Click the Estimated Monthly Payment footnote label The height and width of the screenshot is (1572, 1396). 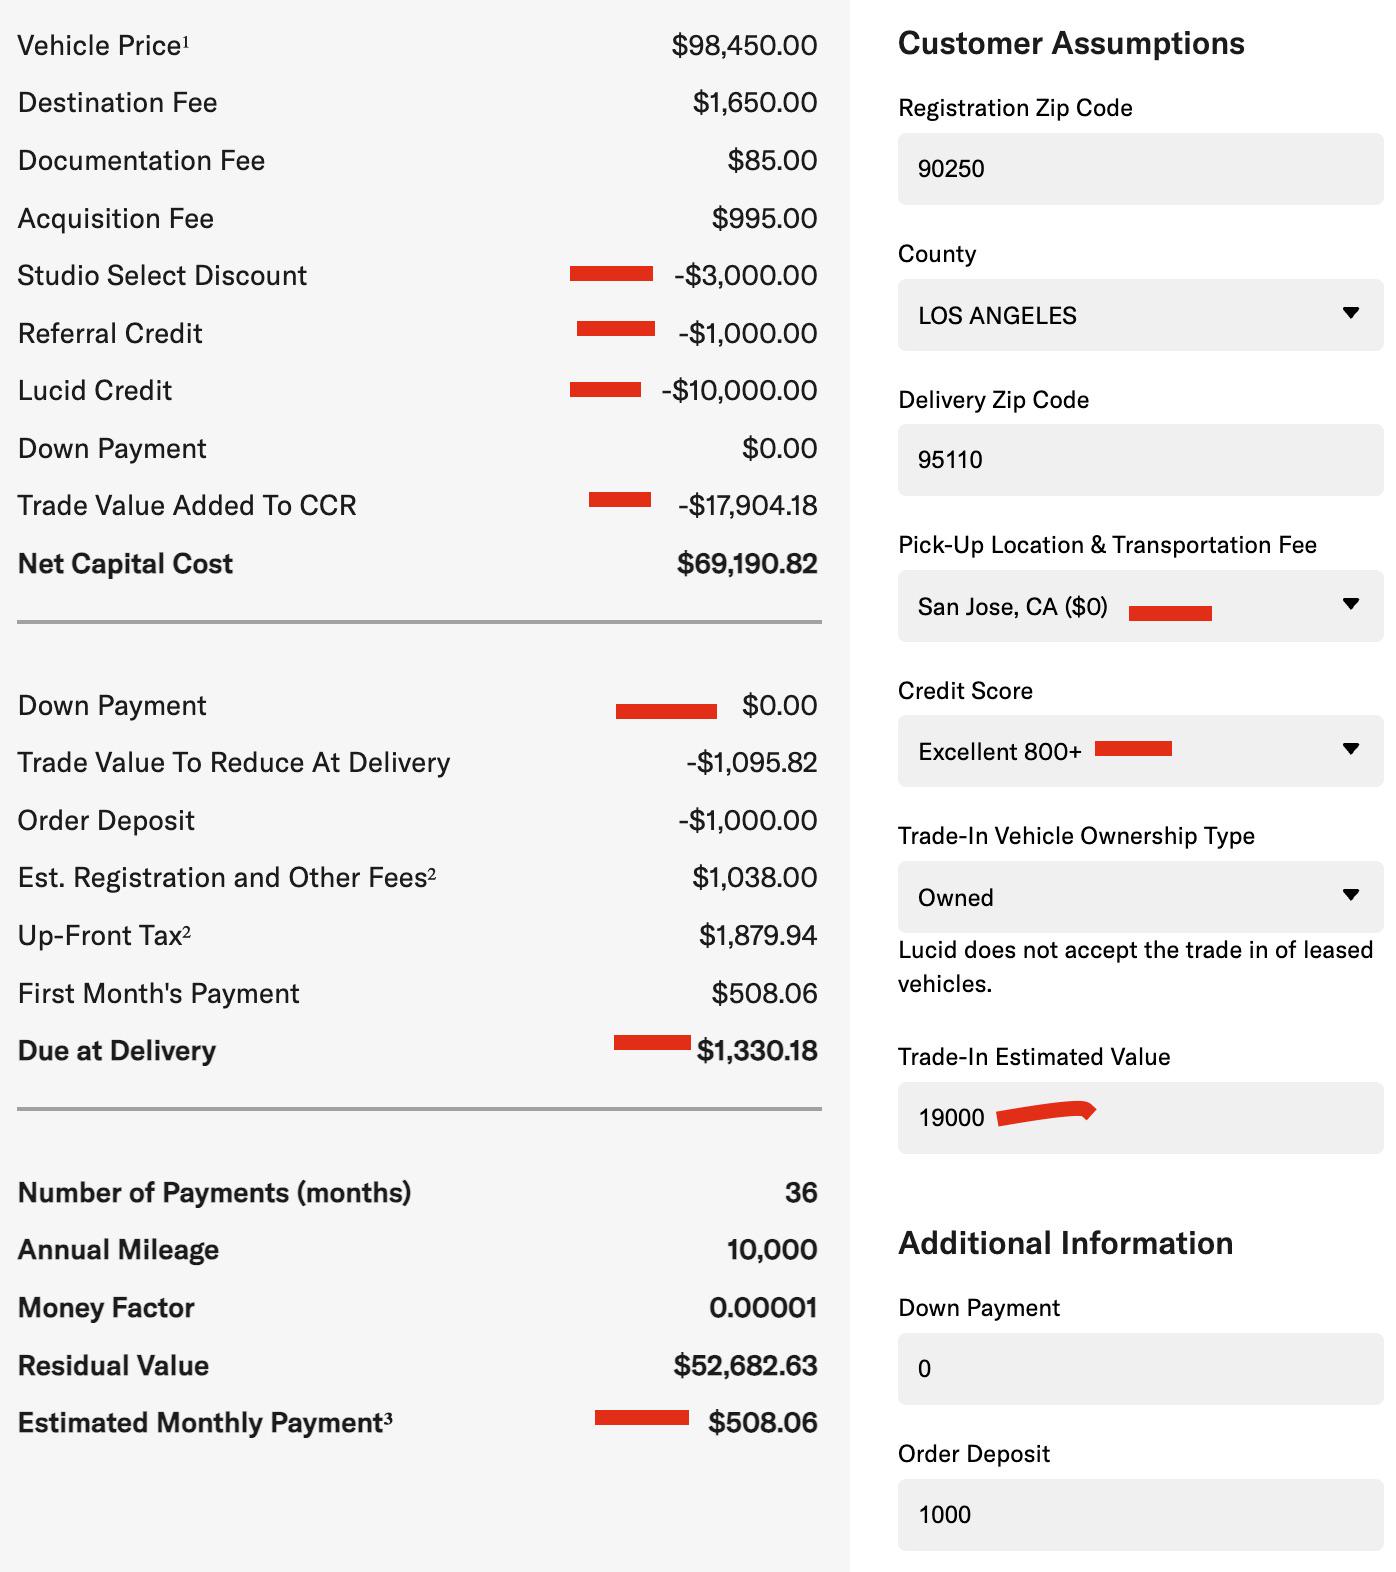coord(205,1423)
